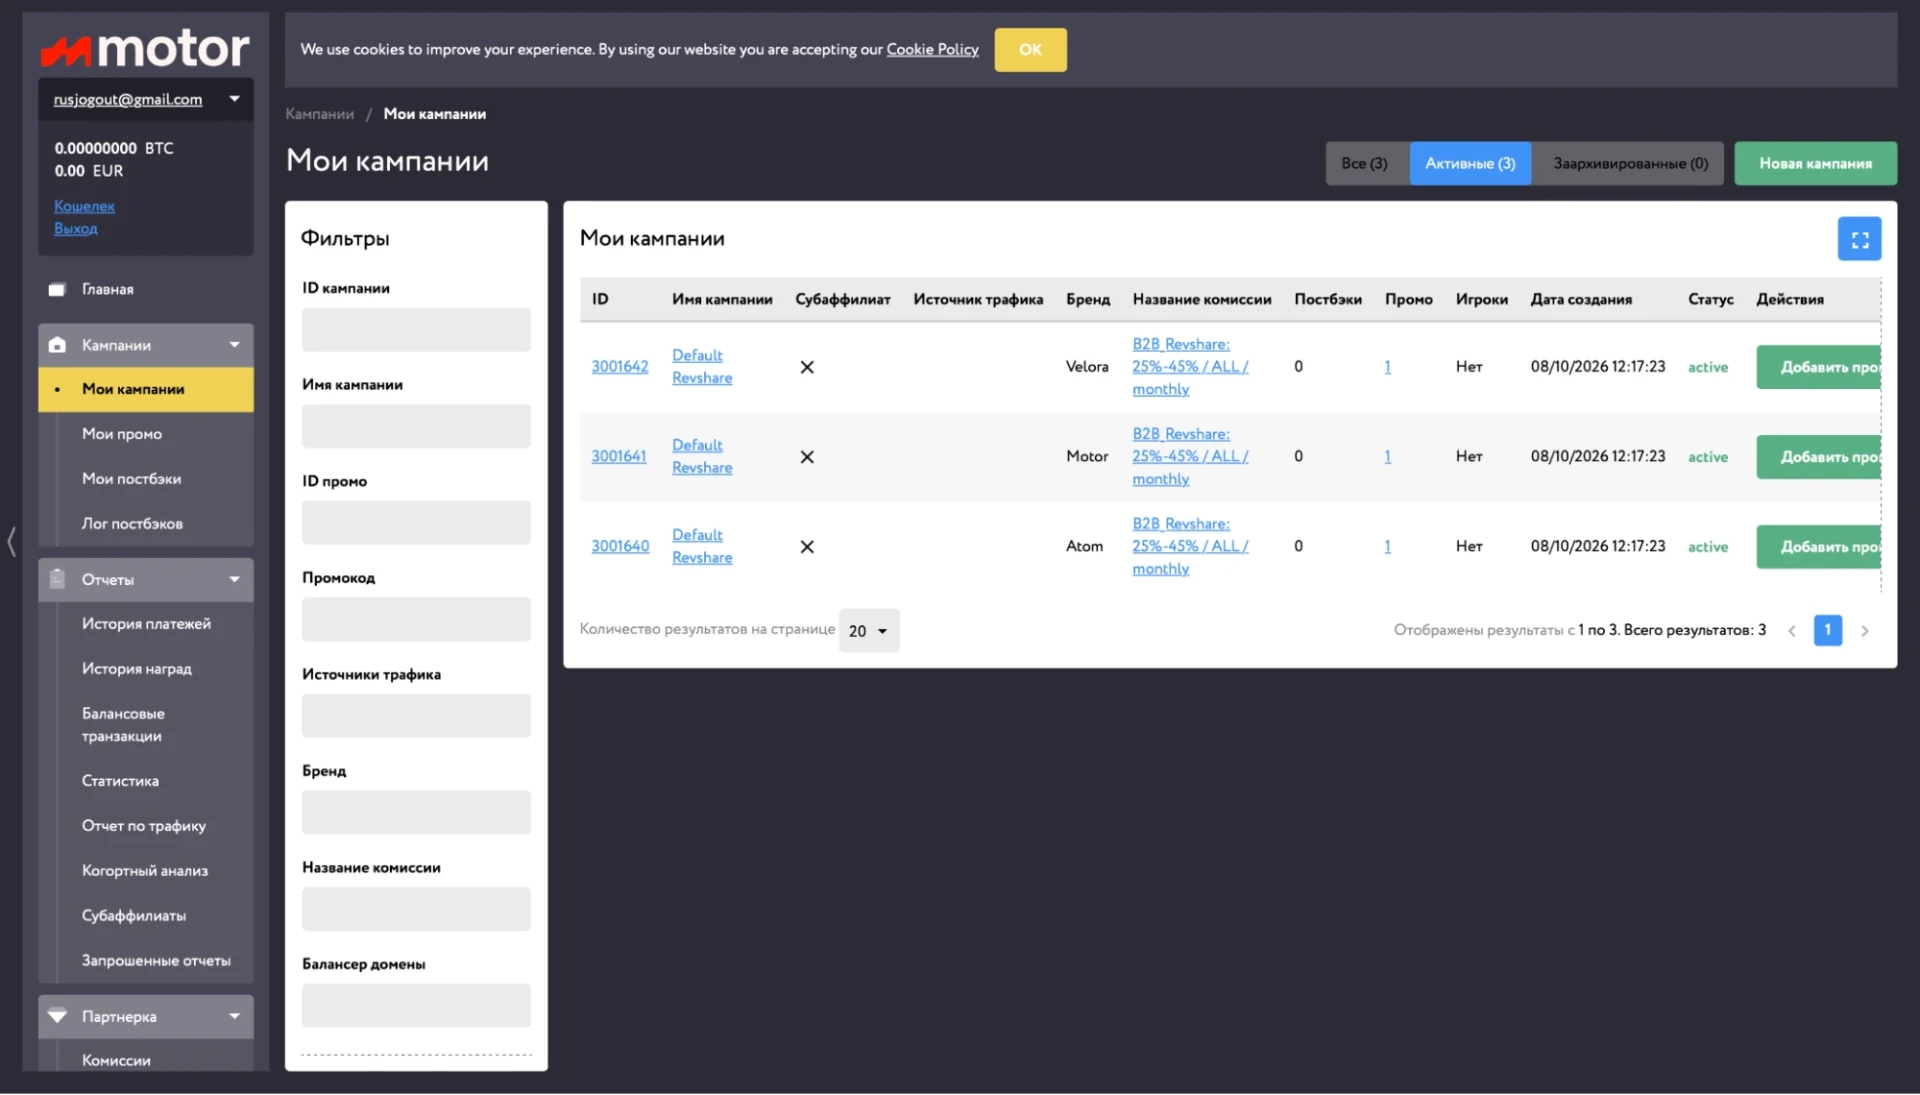The width and height of the screenshot is (1920, 1095).
Task: Click the Партнерка section icon
Action: (x=57, y=1016)
